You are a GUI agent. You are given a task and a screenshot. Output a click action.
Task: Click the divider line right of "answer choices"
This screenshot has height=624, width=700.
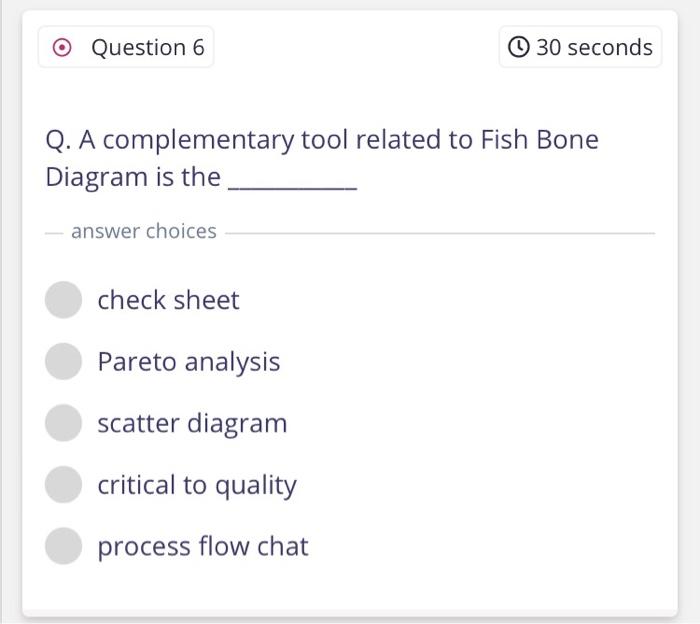click(x=440, y=233)
